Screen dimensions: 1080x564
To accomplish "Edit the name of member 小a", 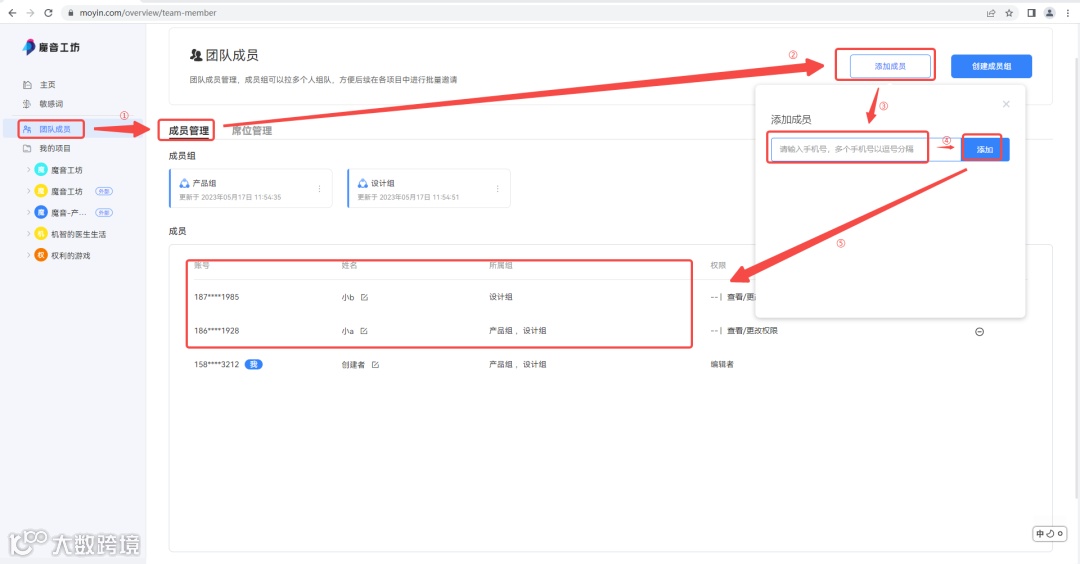I will tap(364, 331).
